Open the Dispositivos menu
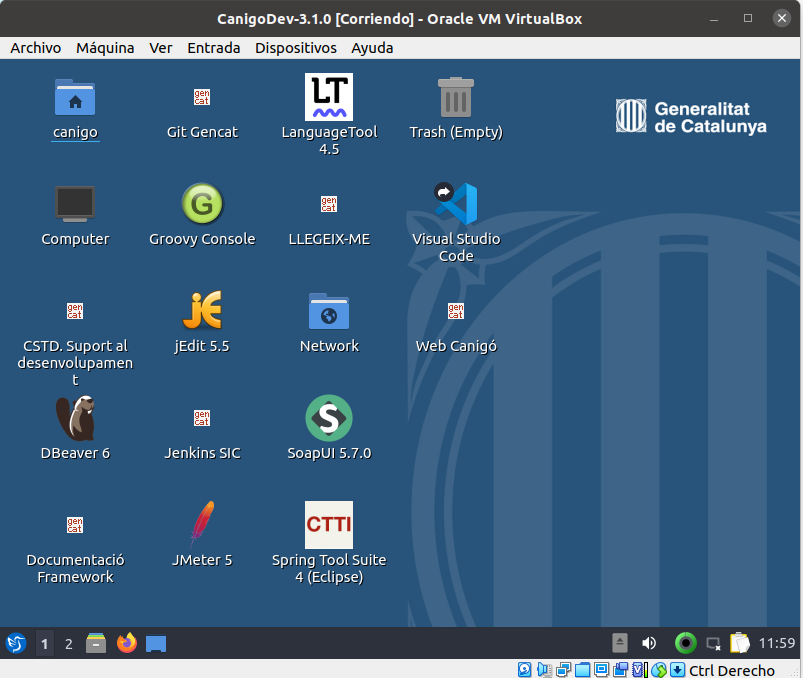This screenshot has height=678, width=803. click(295, 48)
